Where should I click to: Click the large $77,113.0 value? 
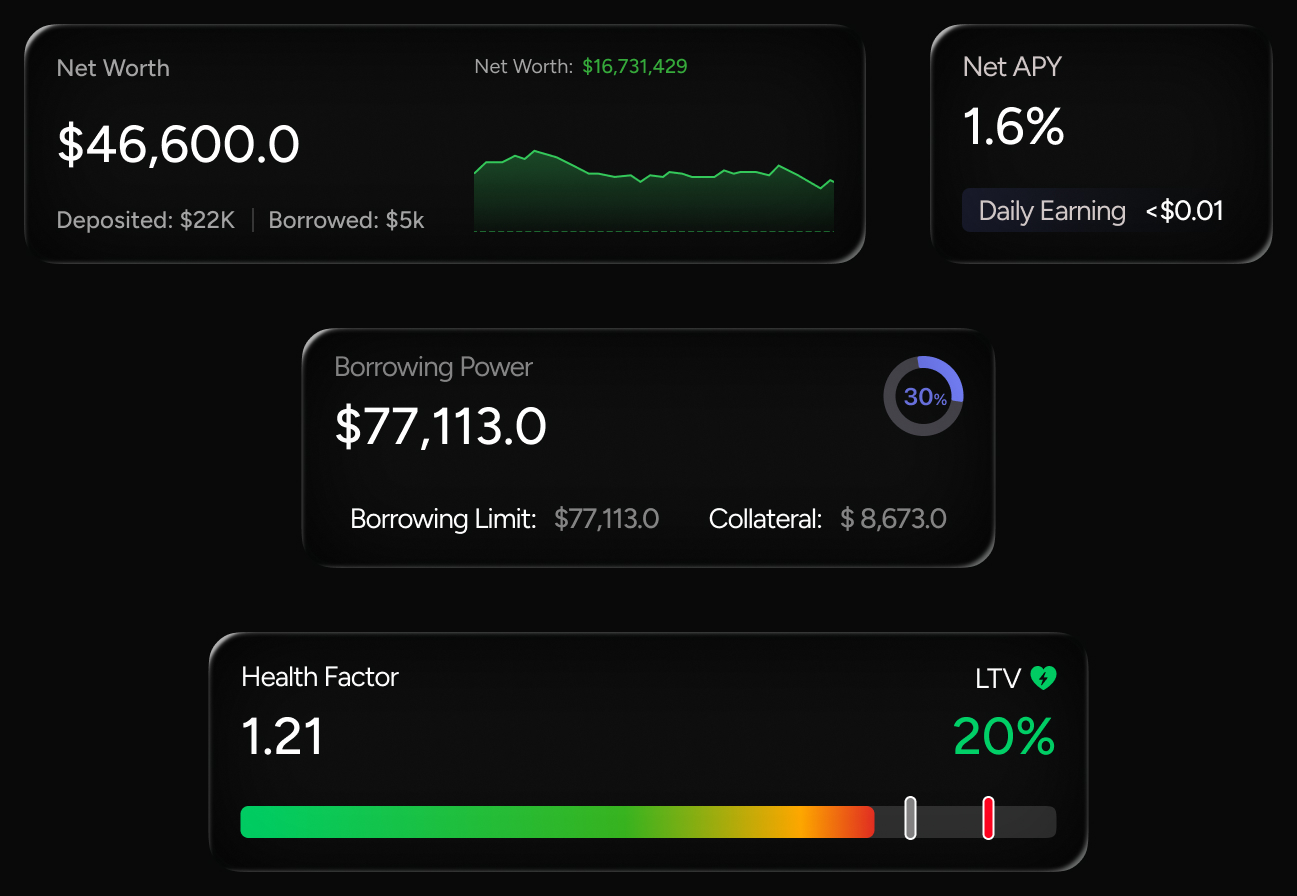tap(441, 426)
